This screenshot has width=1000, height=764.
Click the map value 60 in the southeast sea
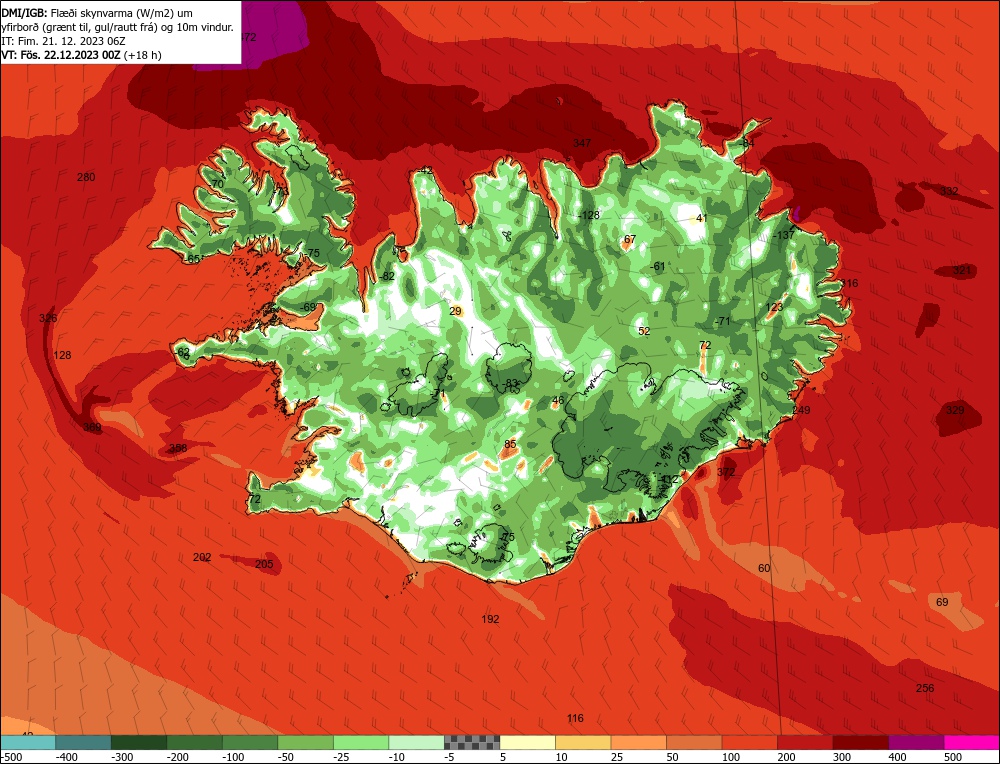point(764,568)
